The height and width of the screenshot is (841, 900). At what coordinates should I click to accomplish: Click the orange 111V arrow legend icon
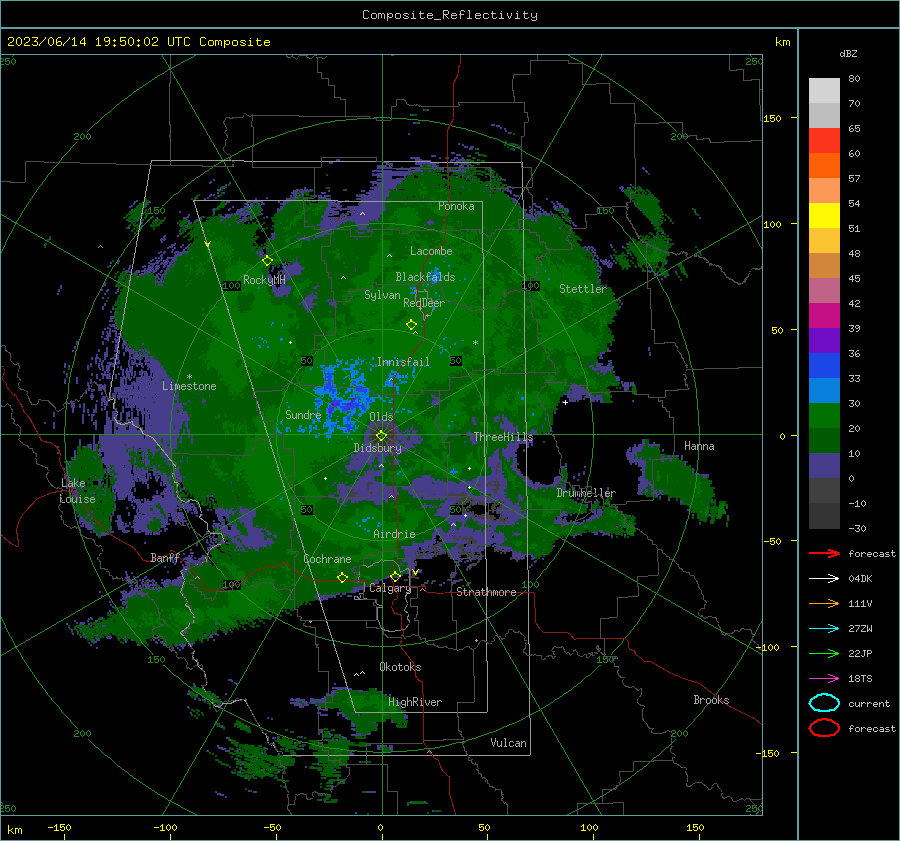(x=824, y=603)
